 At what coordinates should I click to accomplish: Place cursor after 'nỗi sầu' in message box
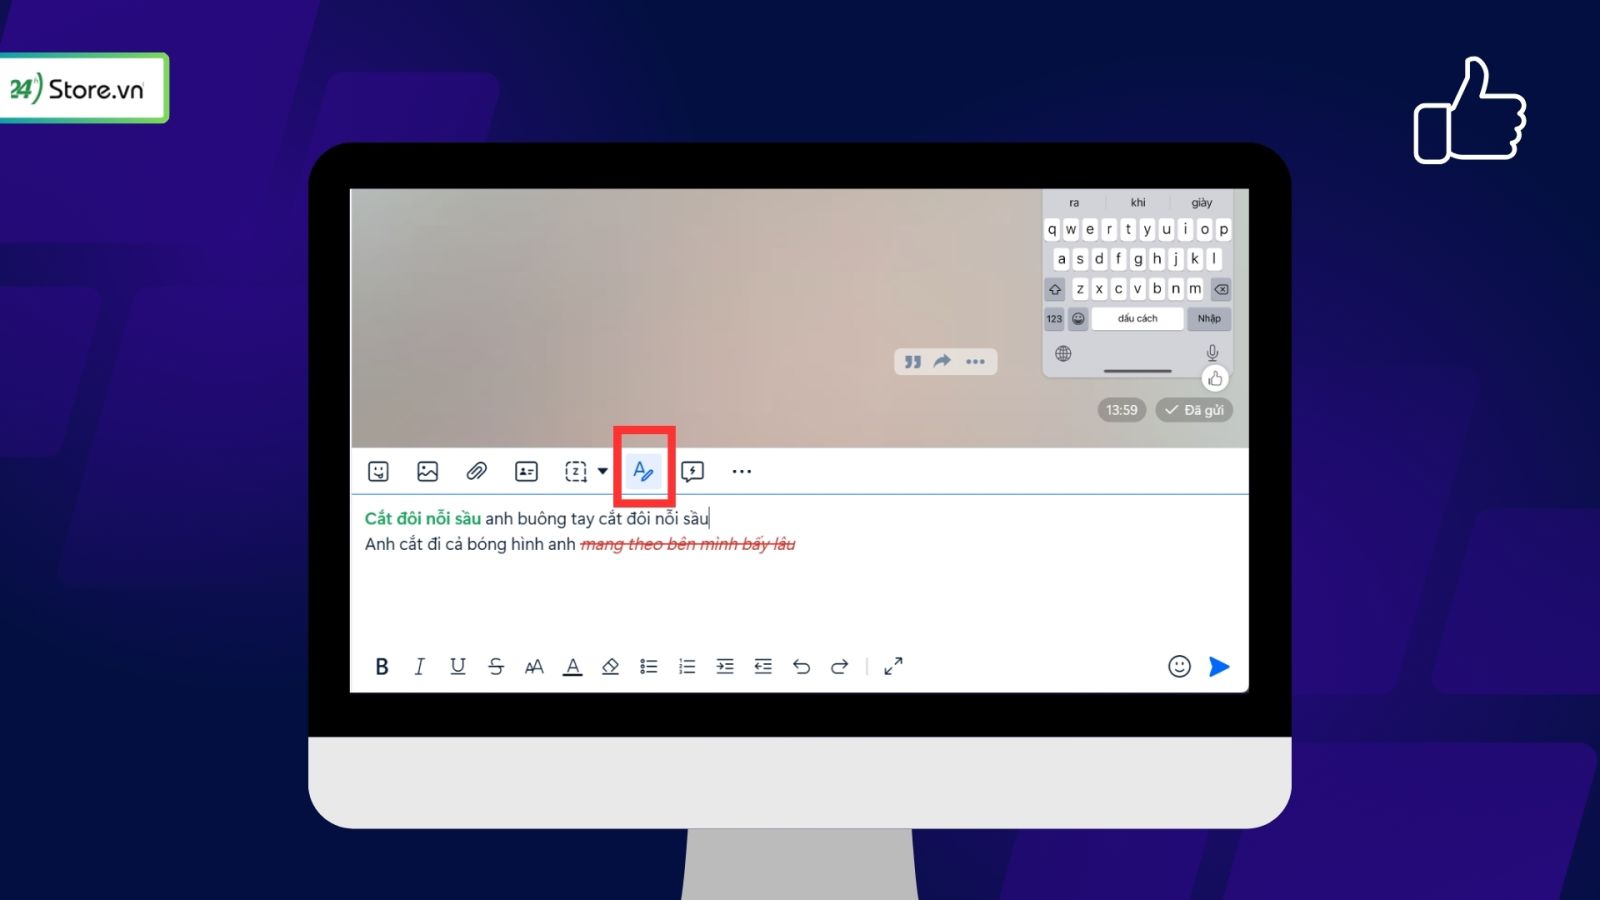710,518
